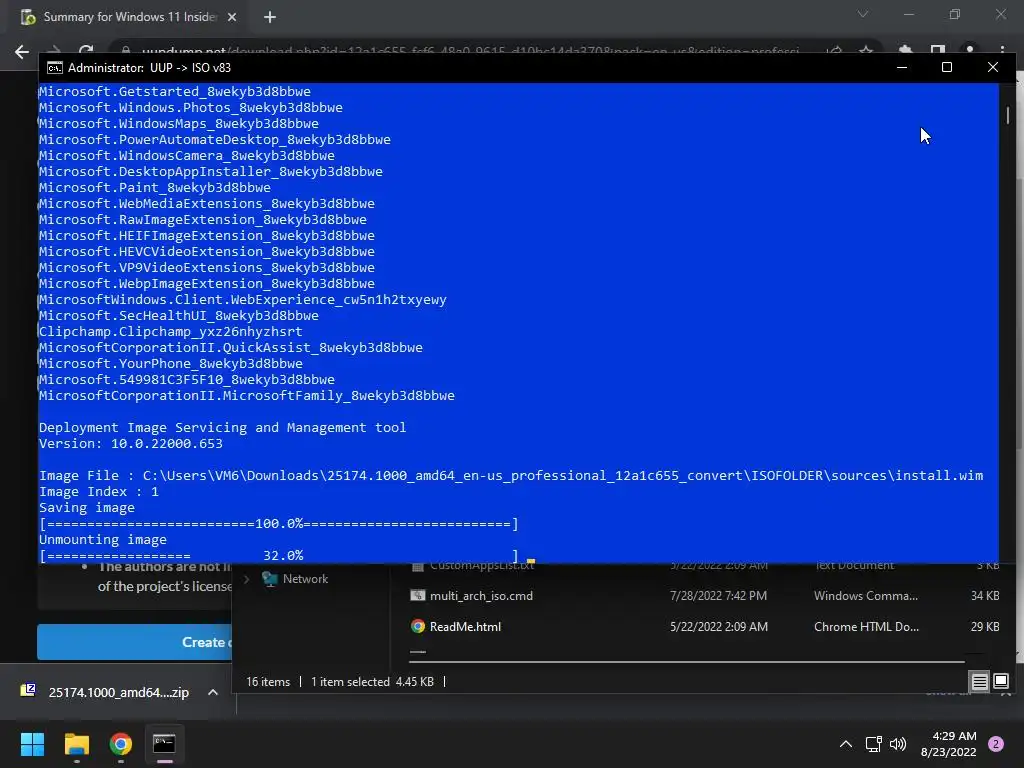The image size is (1024, 768).
Task: Click the Network computer icon in the Explorer pane
Action: click(x=269, y=579)
